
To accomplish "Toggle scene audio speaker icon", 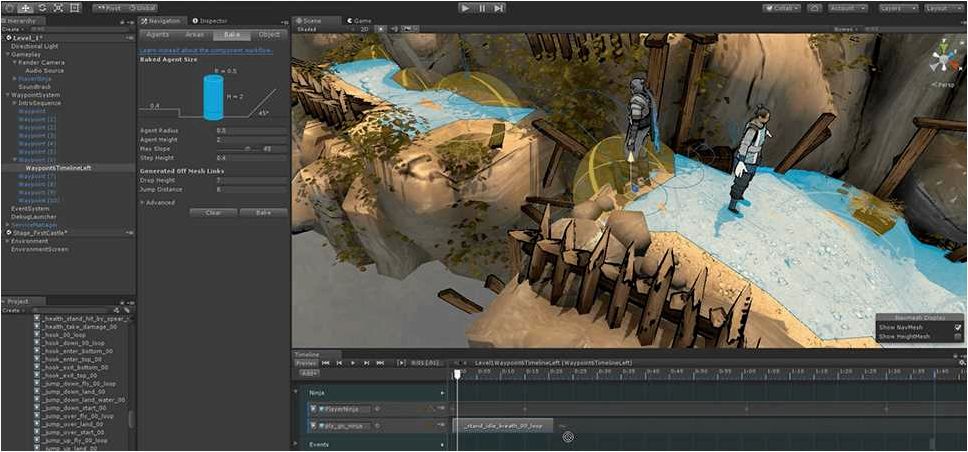I will [395, 28].
